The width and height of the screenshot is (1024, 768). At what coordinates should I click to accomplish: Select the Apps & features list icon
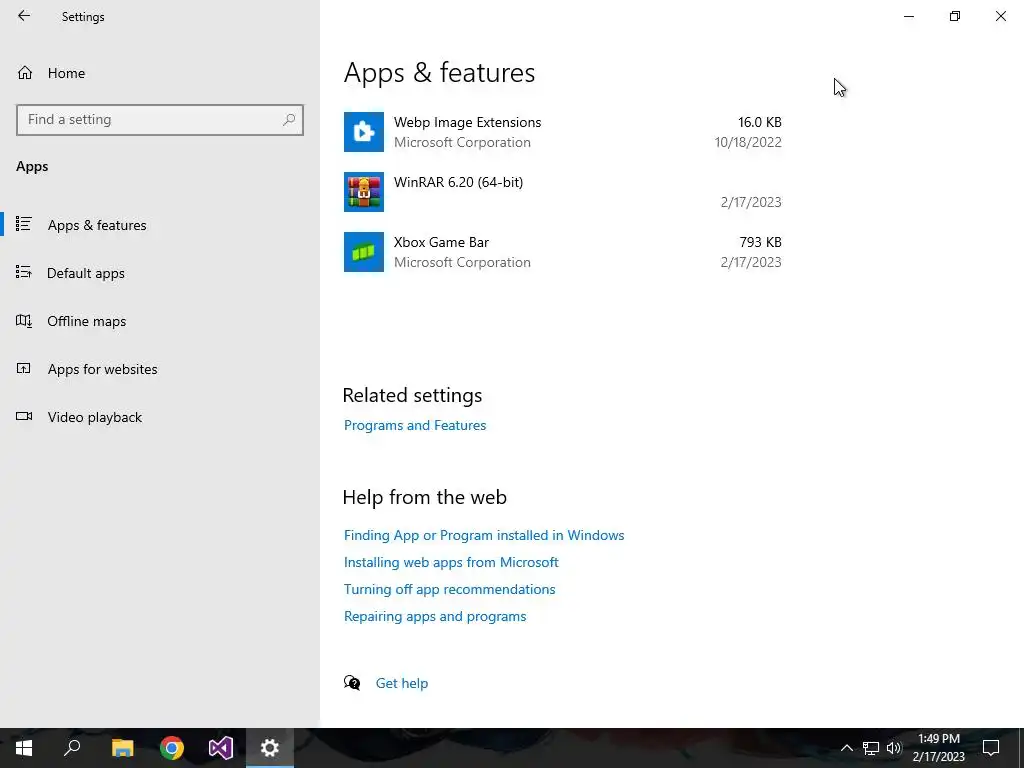pos(24,224)
